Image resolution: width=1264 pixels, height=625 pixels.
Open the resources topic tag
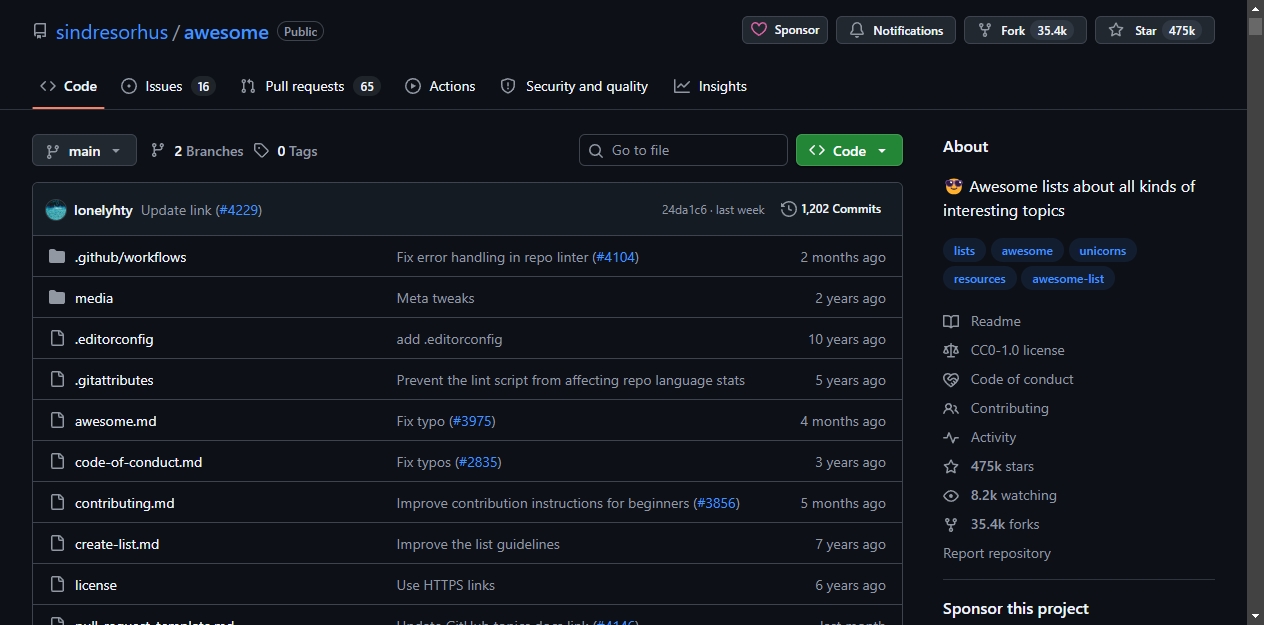pos(979,279)
